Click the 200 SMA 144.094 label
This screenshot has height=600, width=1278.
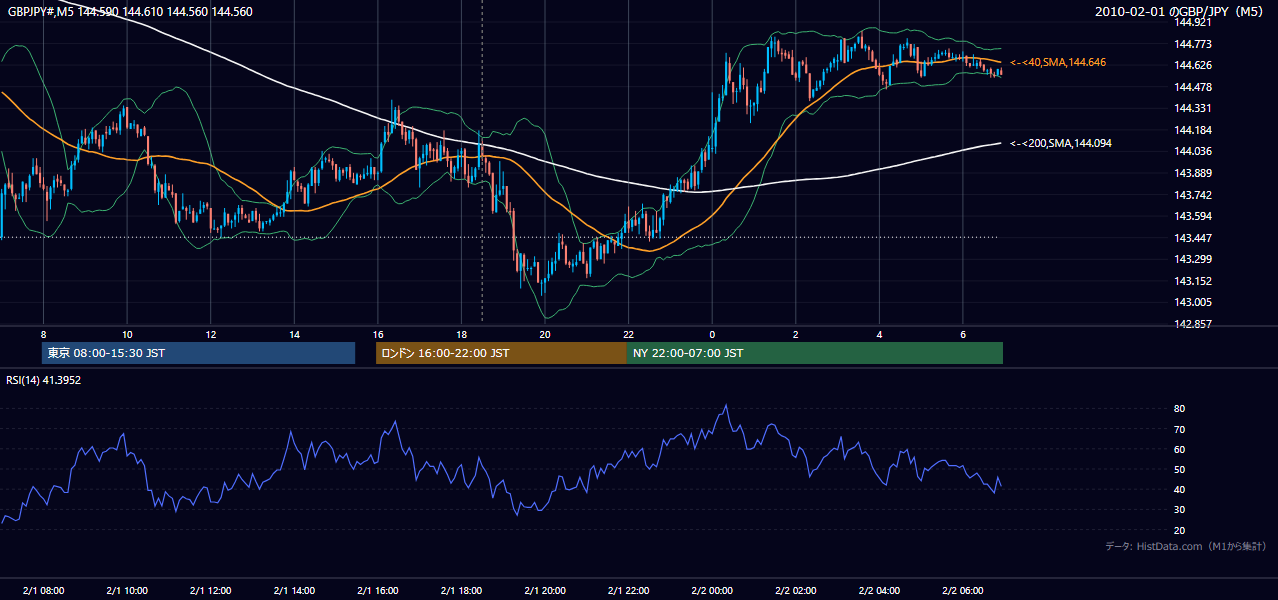click(x=1060, y=143)
